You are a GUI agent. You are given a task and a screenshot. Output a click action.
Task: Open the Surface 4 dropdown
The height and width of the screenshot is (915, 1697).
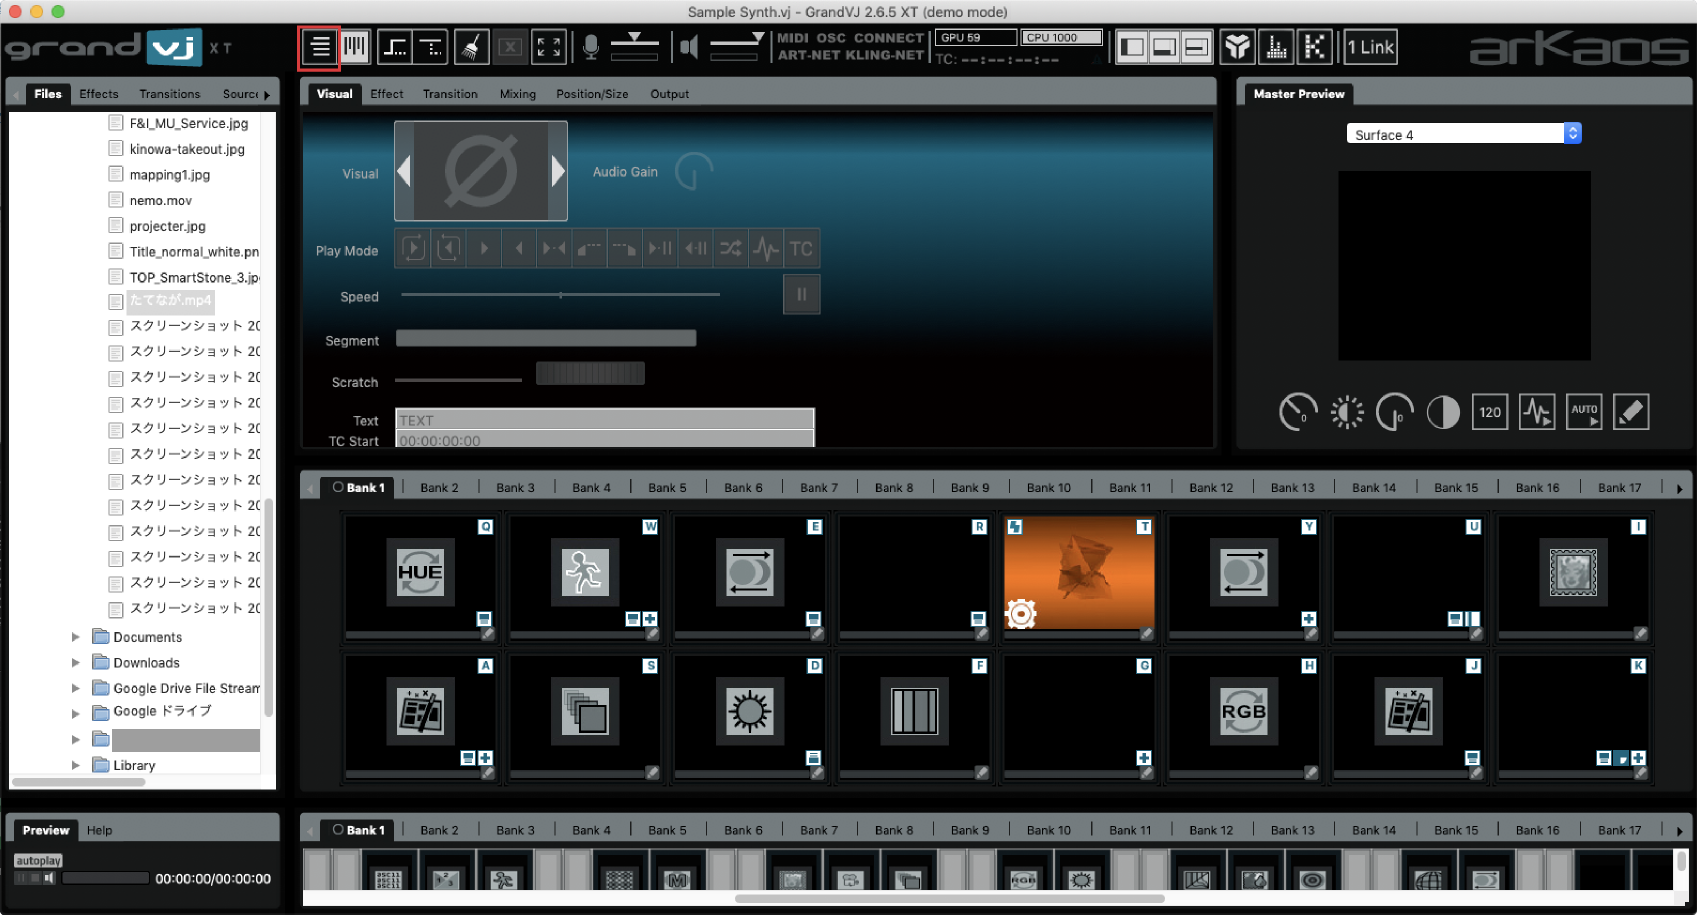tap(1464, 134)
